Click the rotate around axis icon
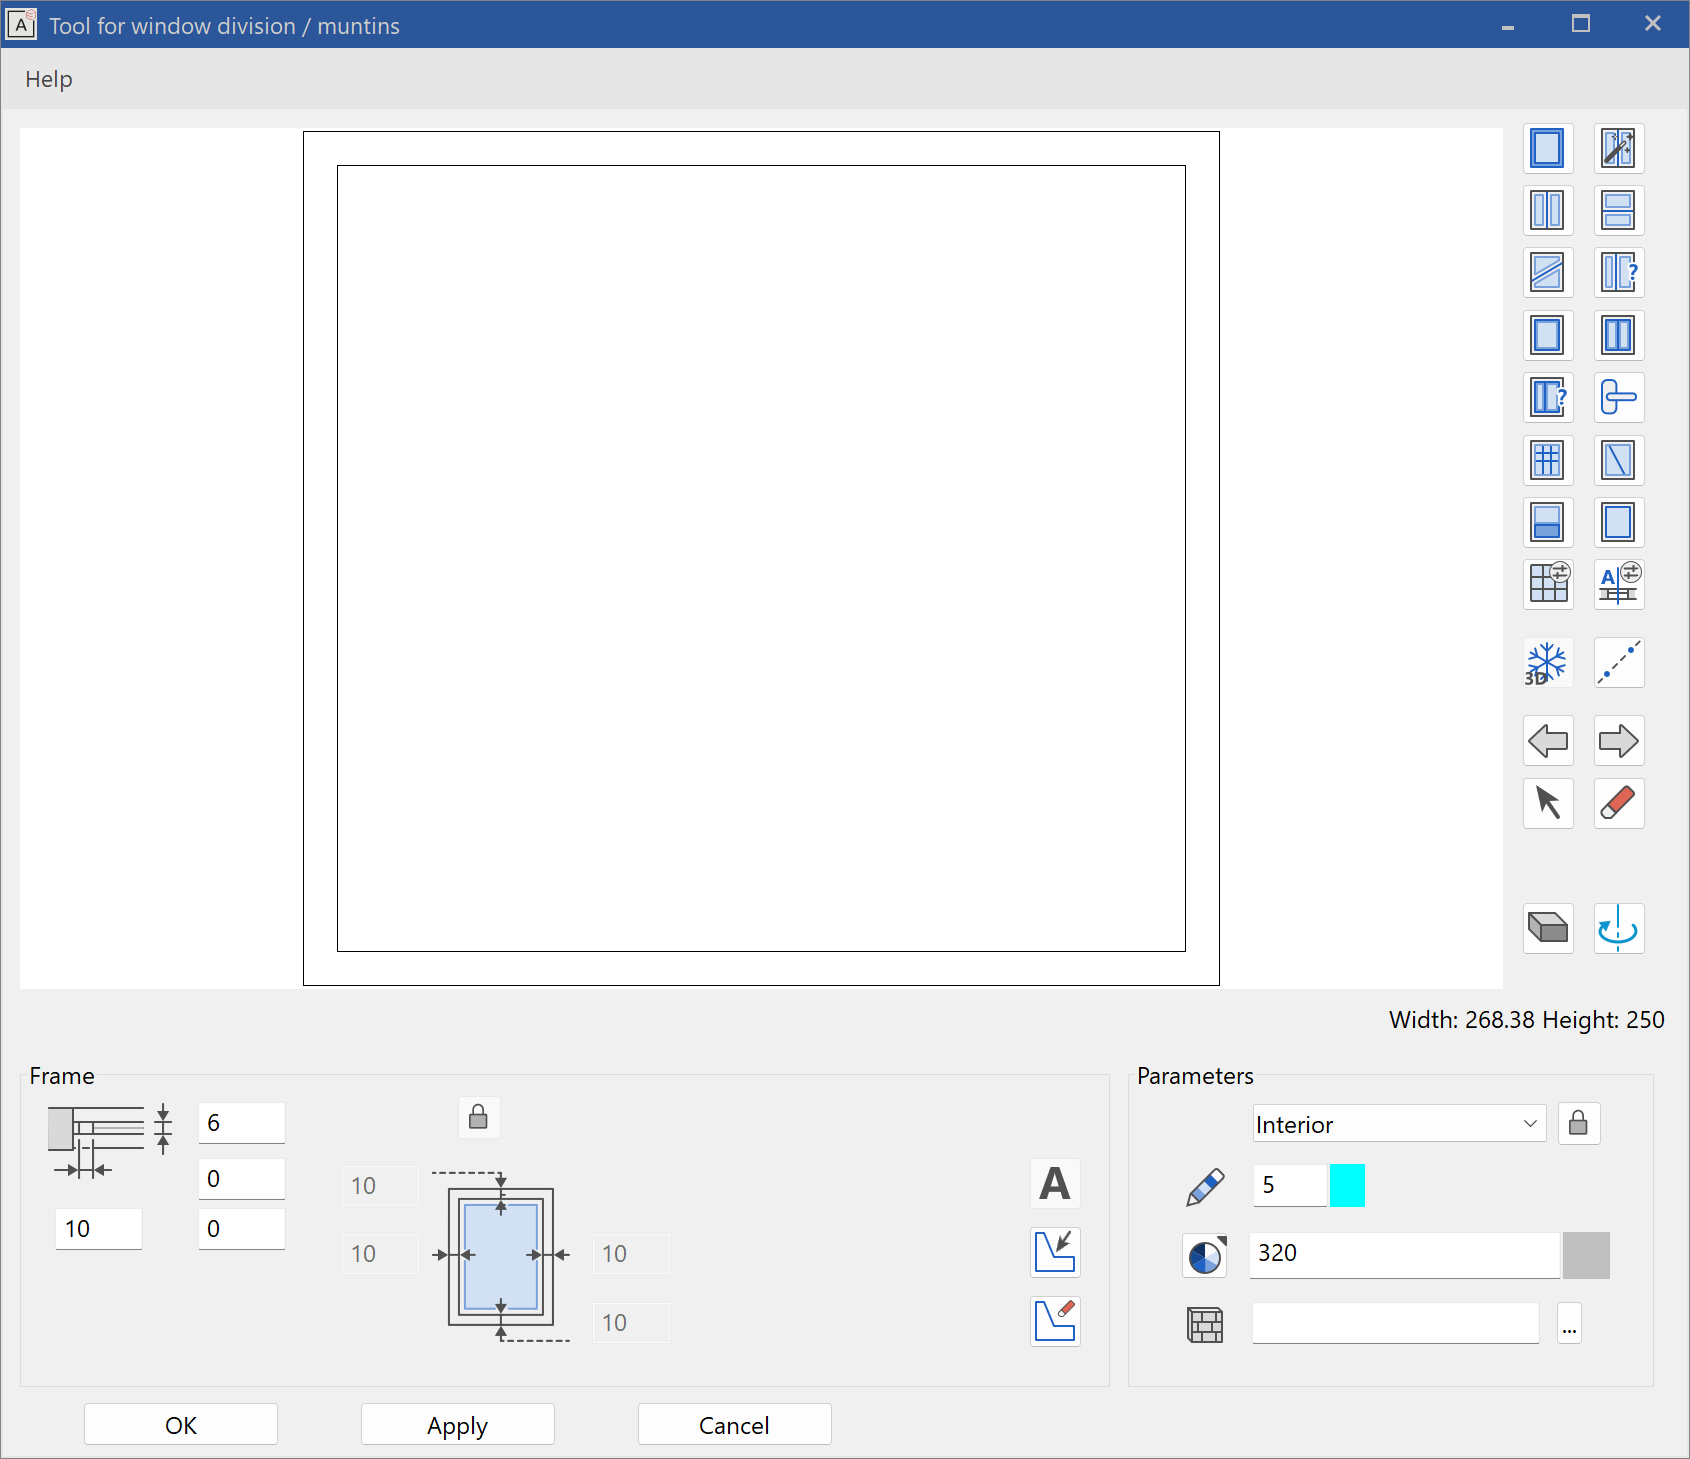This screenshot has width=1690, height=1459. 1619,928
